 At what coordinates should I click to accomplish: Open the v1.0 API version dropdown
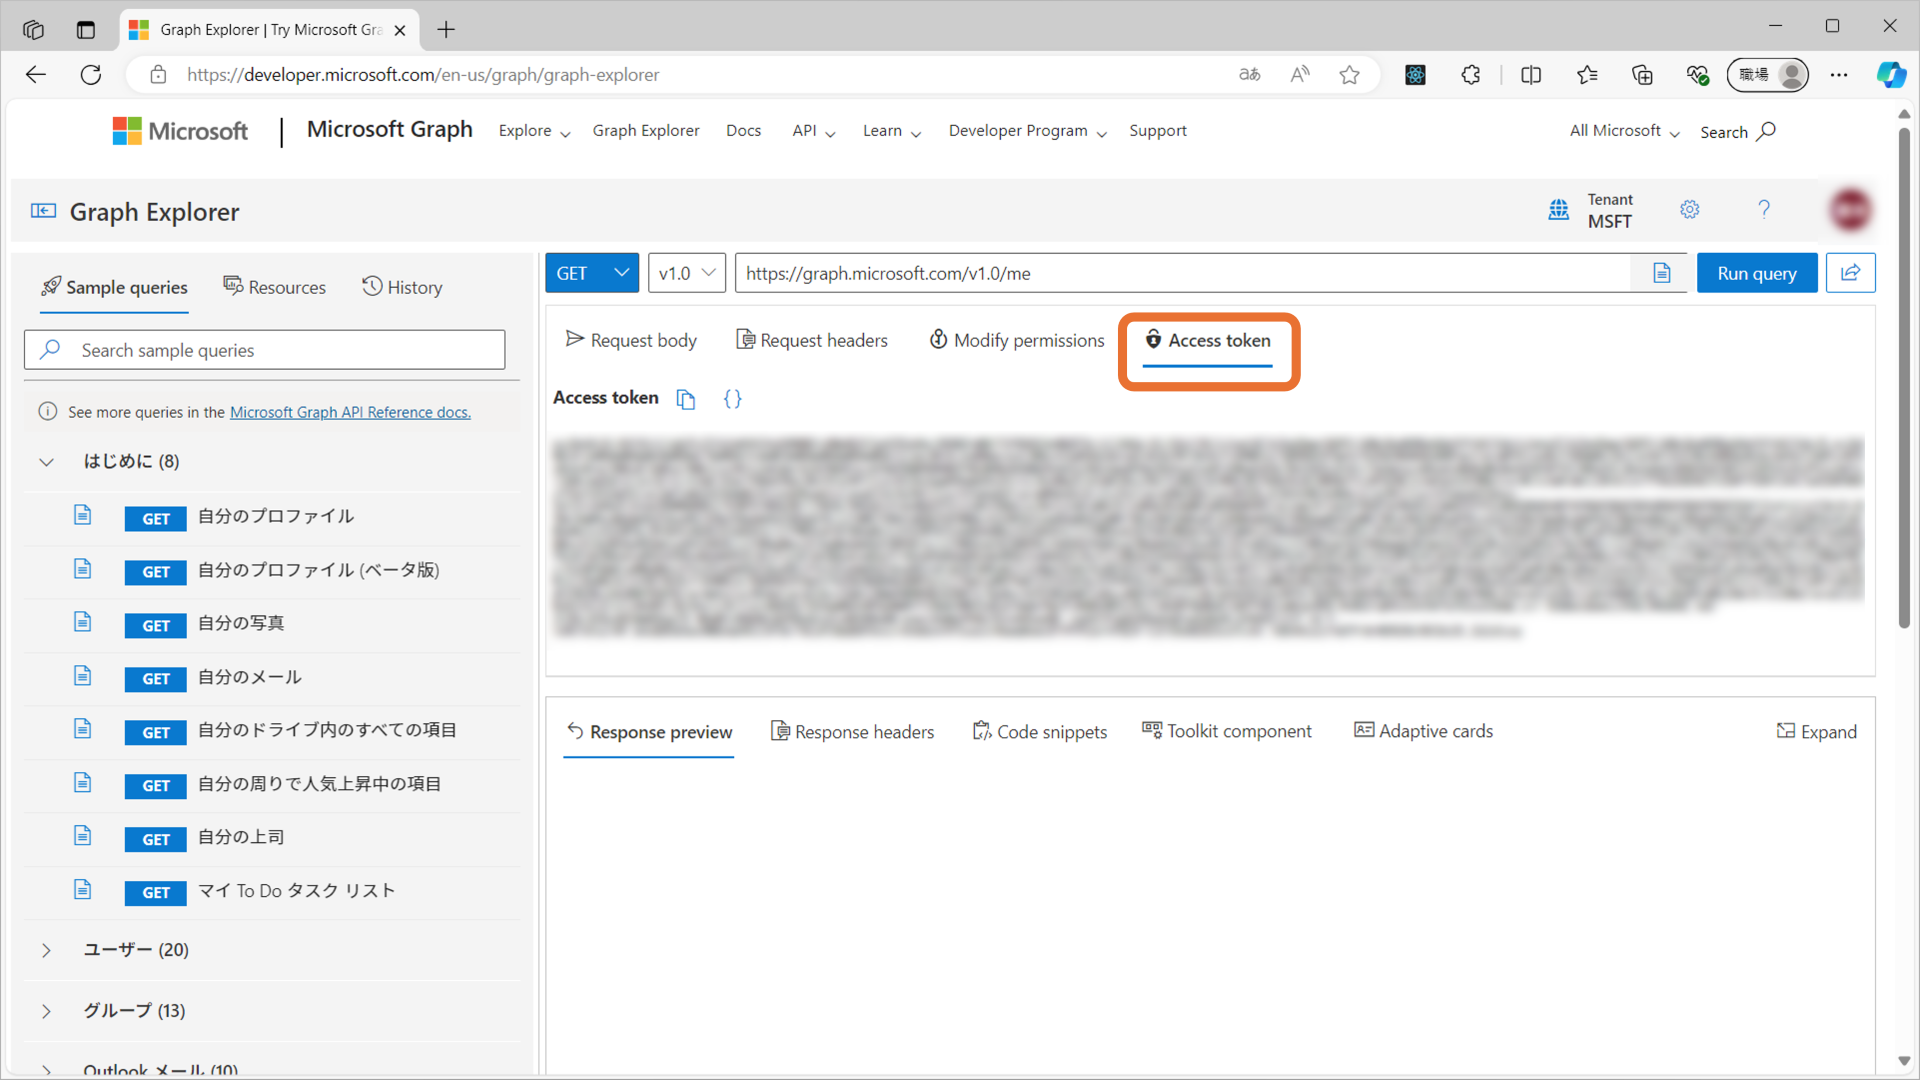[x=686, y=273]
